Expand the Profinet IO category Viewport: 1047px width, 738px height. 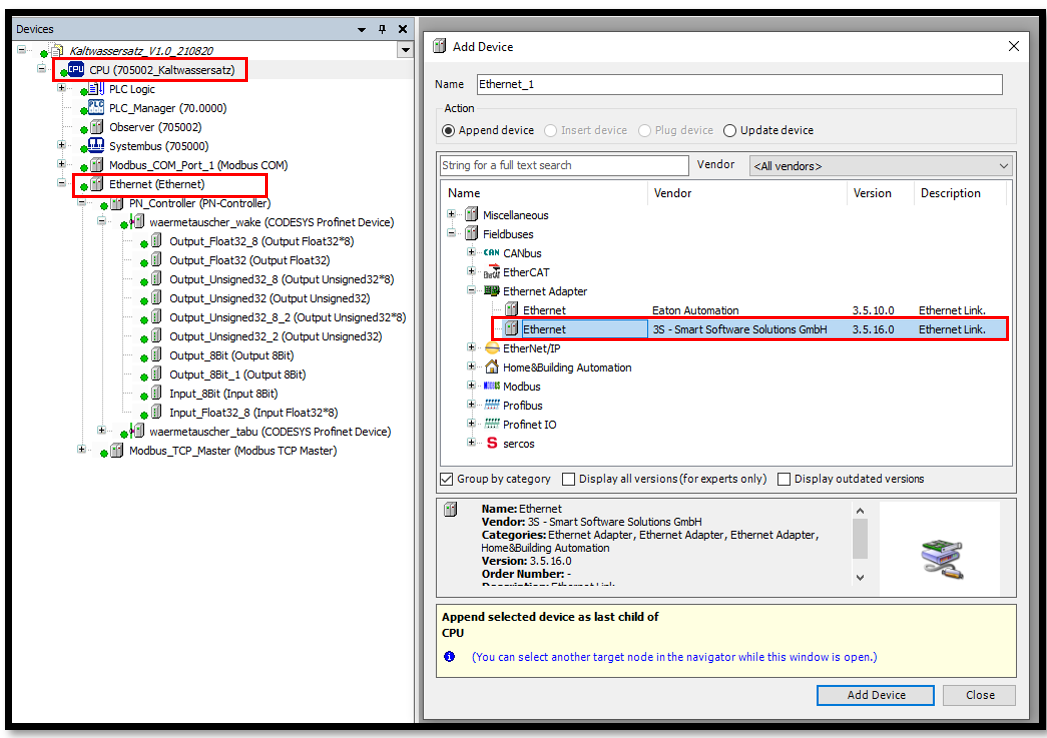[x=472, y=424]
